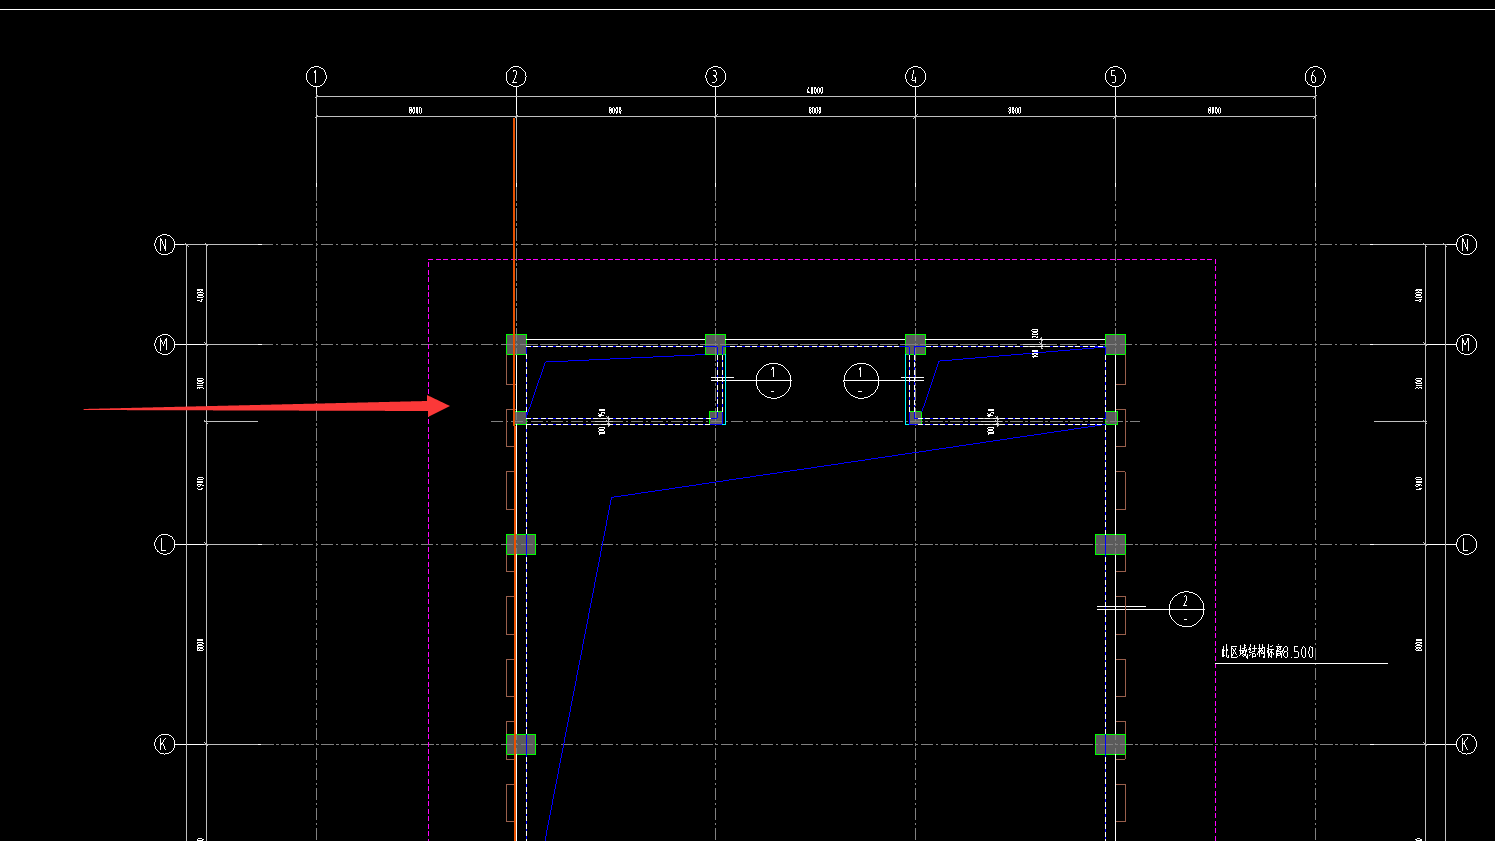Click the dimension text between axis bubbles 2 and 3

pos(615,110)
